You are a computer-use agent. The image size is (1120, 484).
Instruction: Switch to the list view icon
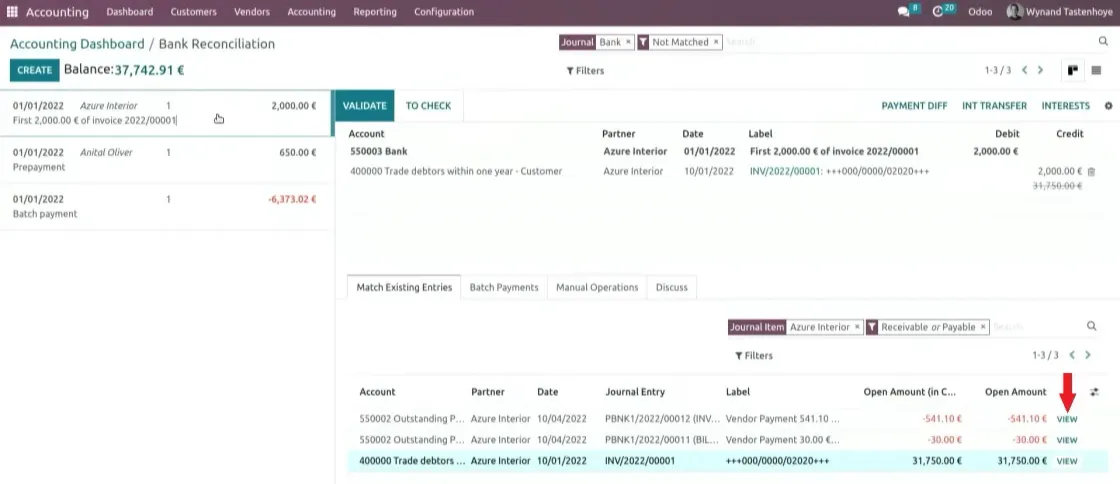1096,70
